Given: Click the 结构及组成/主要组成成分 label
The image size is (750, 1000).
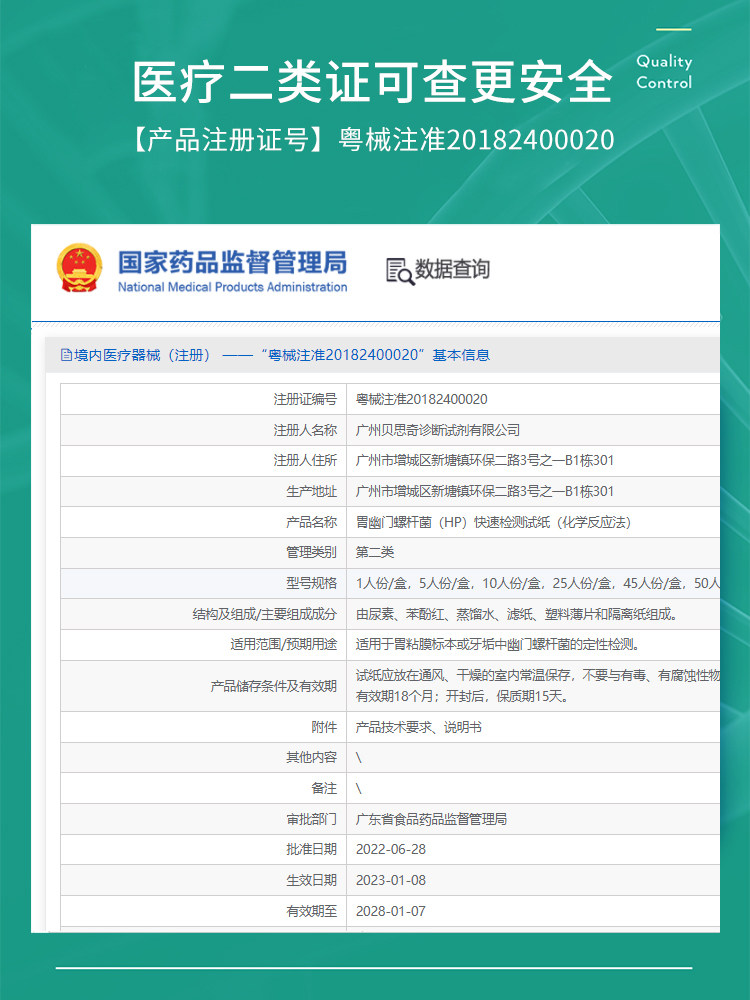Looking at the screenshot, I should (265, 614).
